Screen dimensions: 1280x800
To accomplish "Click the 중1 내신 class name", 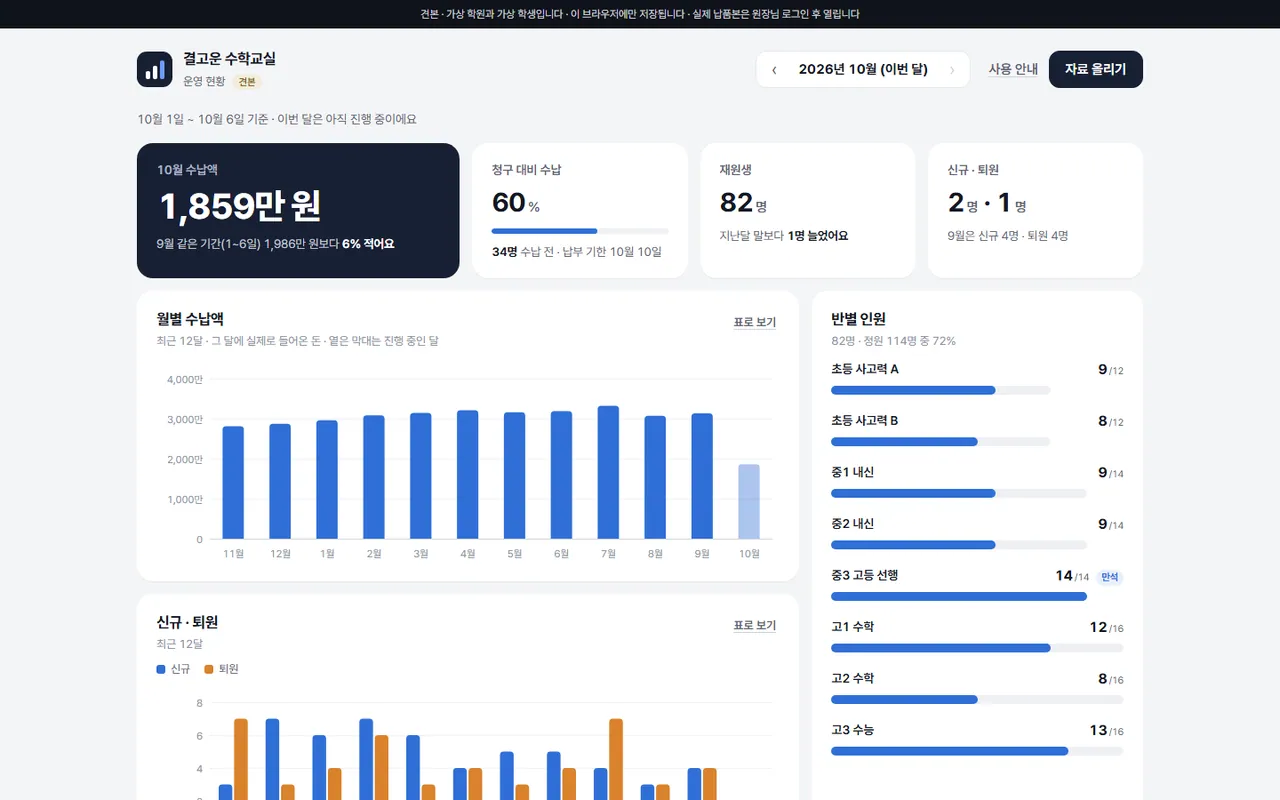I will tap(853, 472).
